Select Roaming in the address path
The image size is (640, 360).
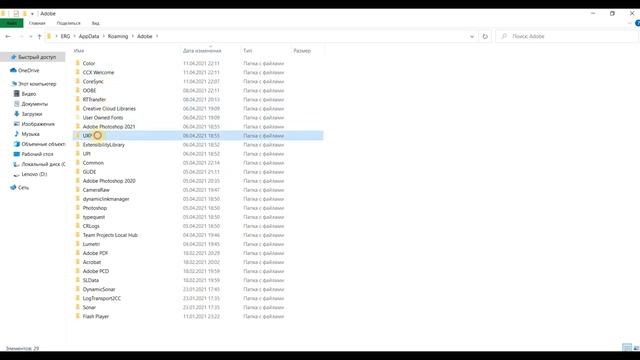[x=118, y=36]
